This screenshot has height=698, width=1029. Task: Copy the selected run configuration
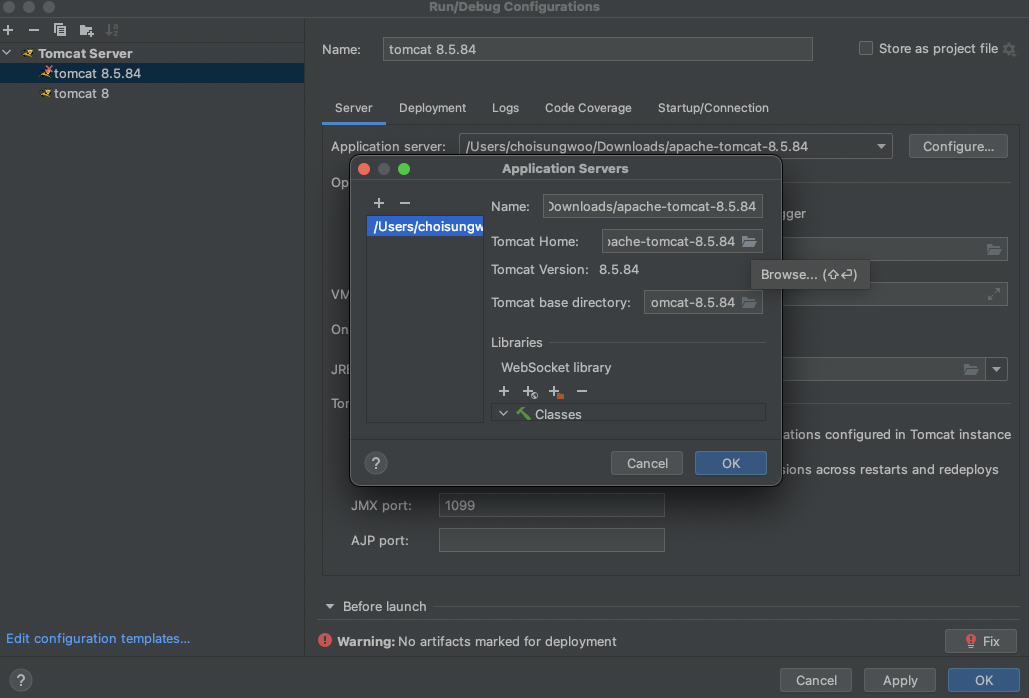tap(60, 30)
